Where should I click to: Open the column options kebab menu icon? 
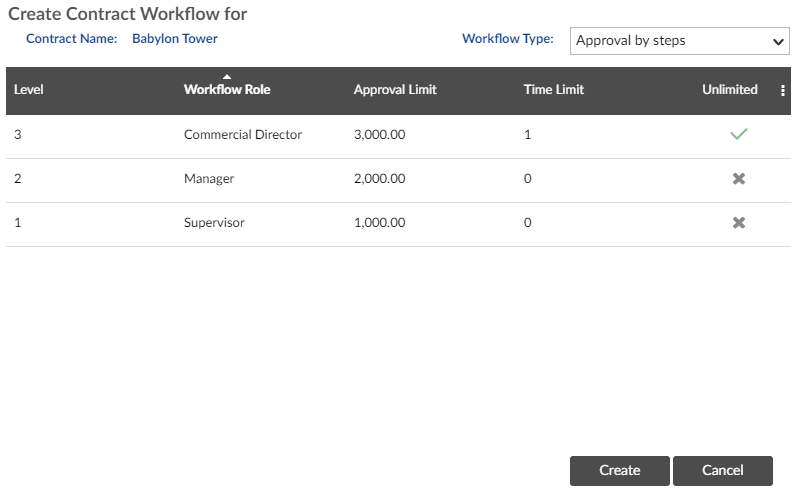pos(783,91)
